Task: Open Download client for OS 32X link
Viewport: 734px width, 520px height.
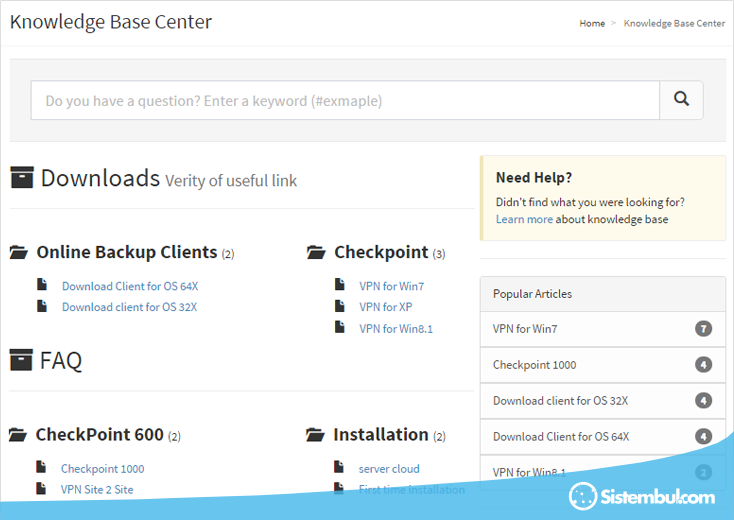Action: [x=129, y=307]
